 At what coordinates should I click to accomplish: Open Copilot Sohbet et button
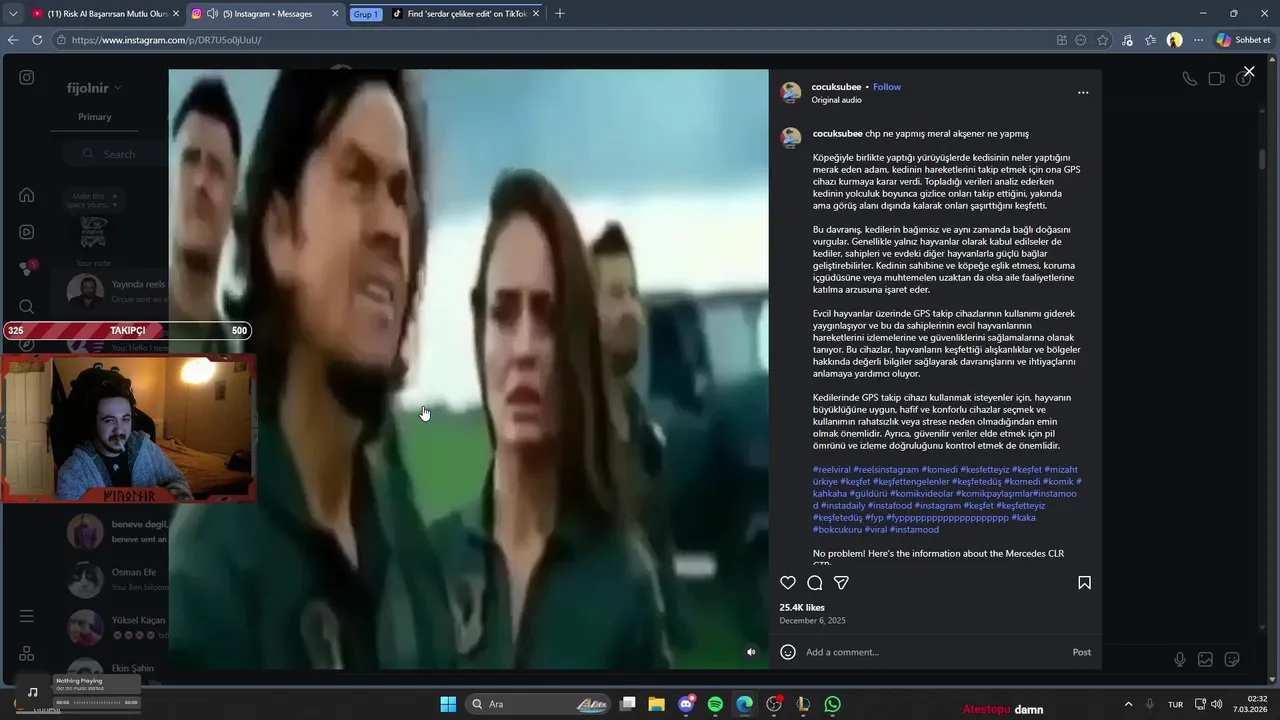(x=1244, y=40)
